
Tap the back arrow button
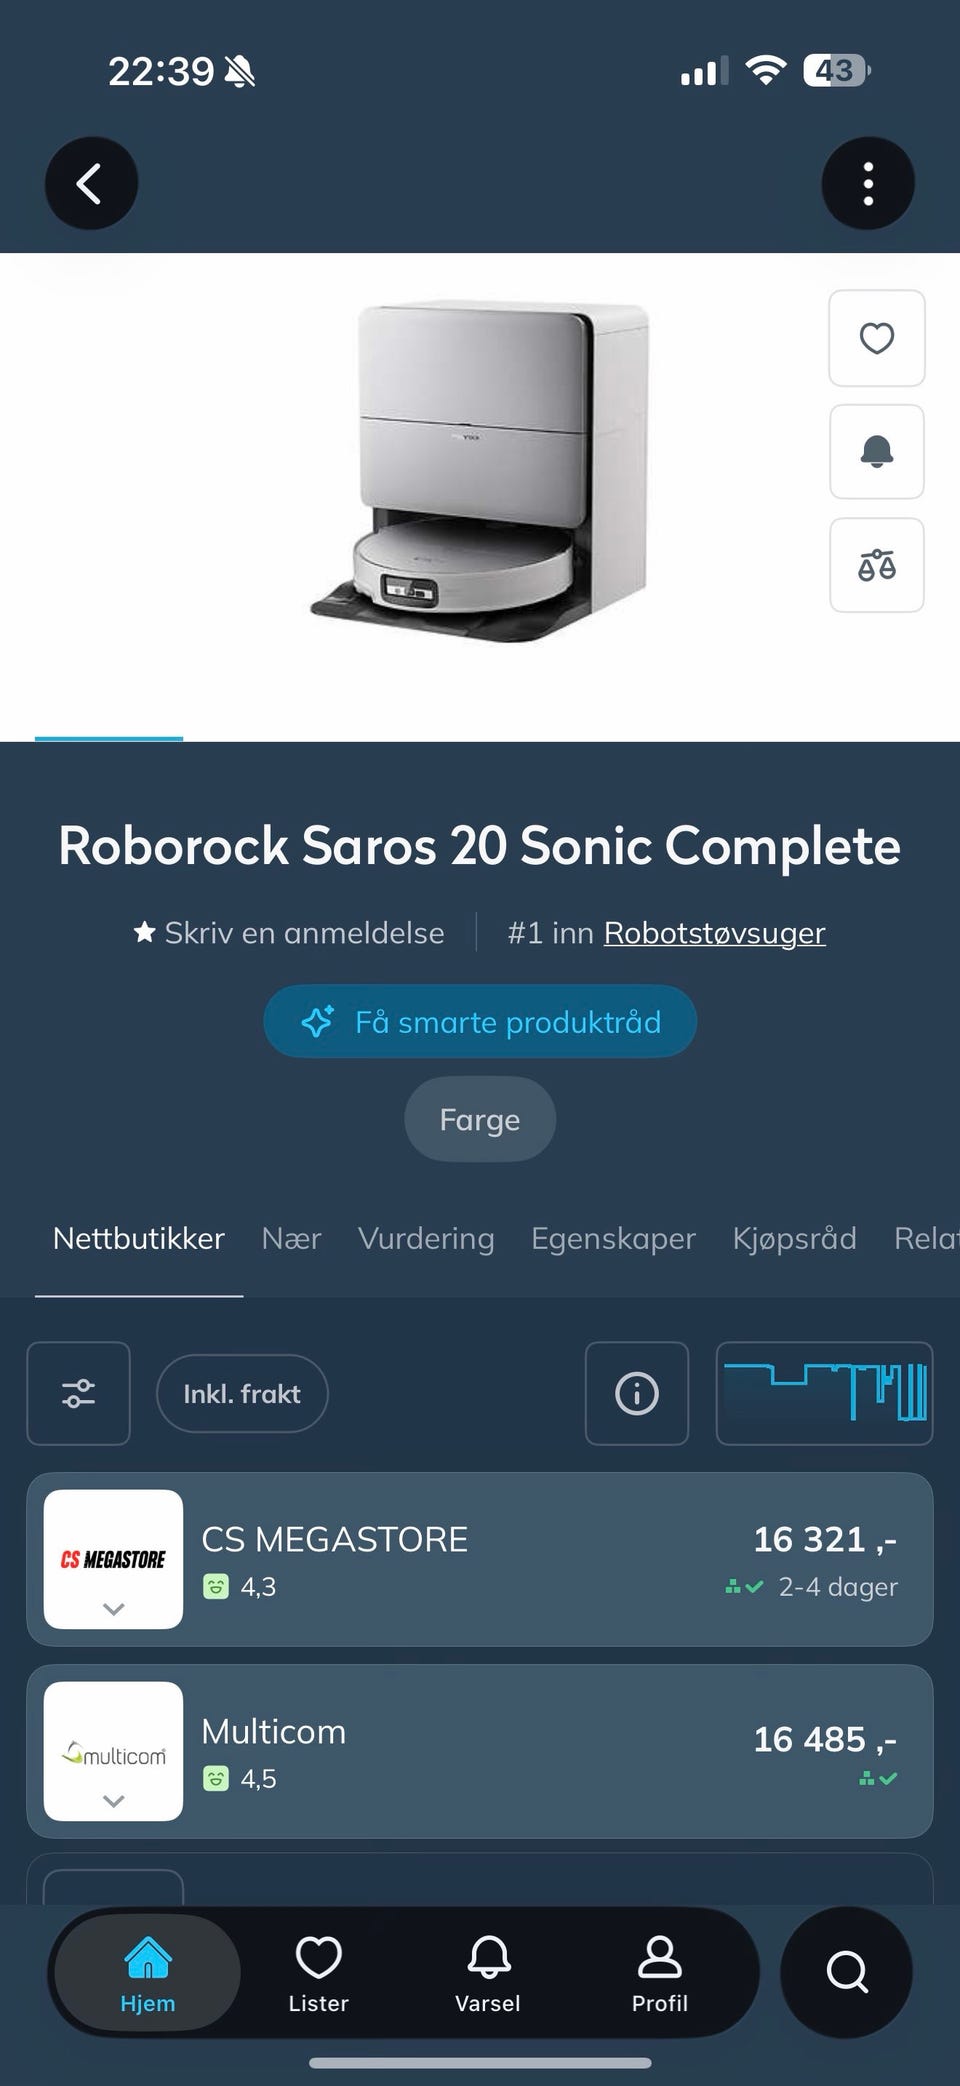pyautogui.click(x=91, y=183)
